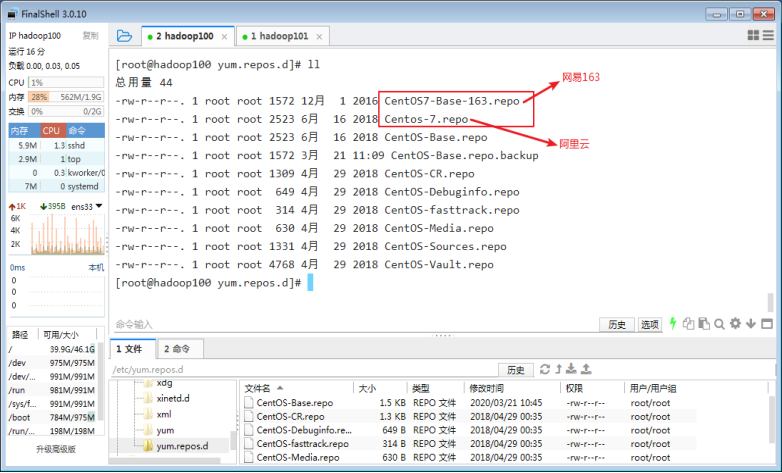This screenshot has height=473, width=782.
Task: Click the xinetd.d folder icon in tree
Action: click(148, 398)
